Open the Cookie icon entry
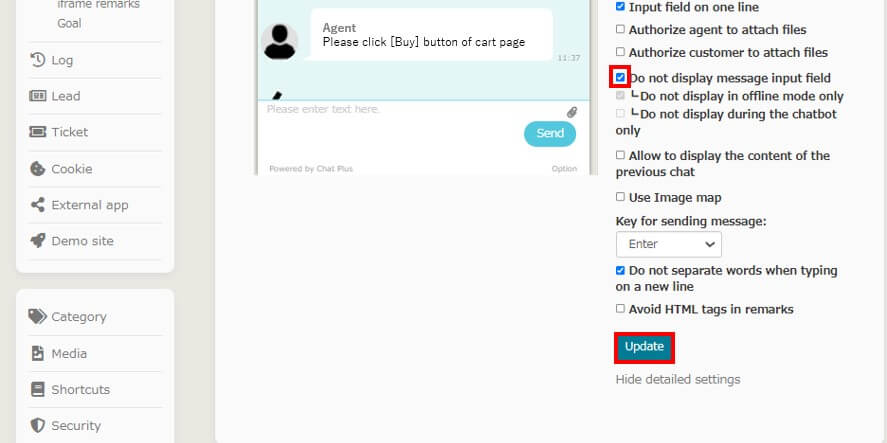This screenshot has width=887, height=443. pyautogui.click(x=37, y=169)
